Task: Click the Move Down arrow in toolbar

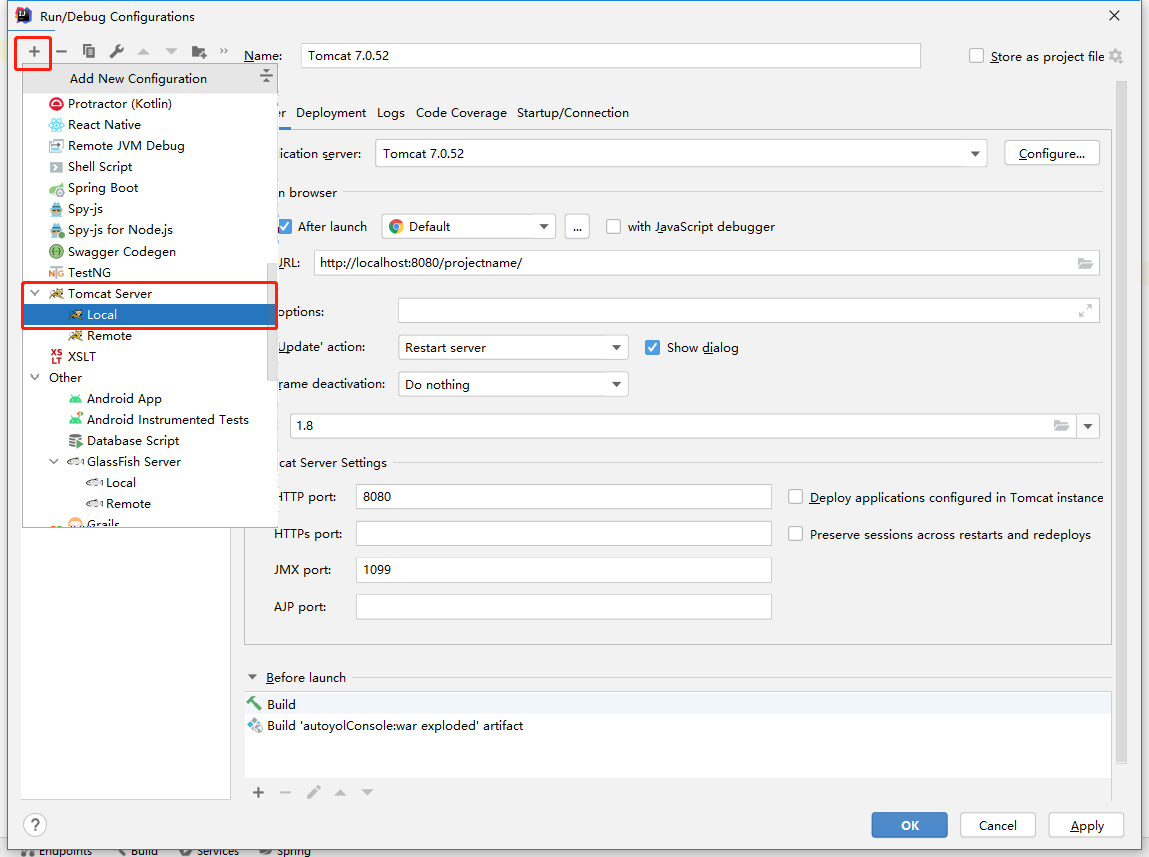Action: point(171,51)
